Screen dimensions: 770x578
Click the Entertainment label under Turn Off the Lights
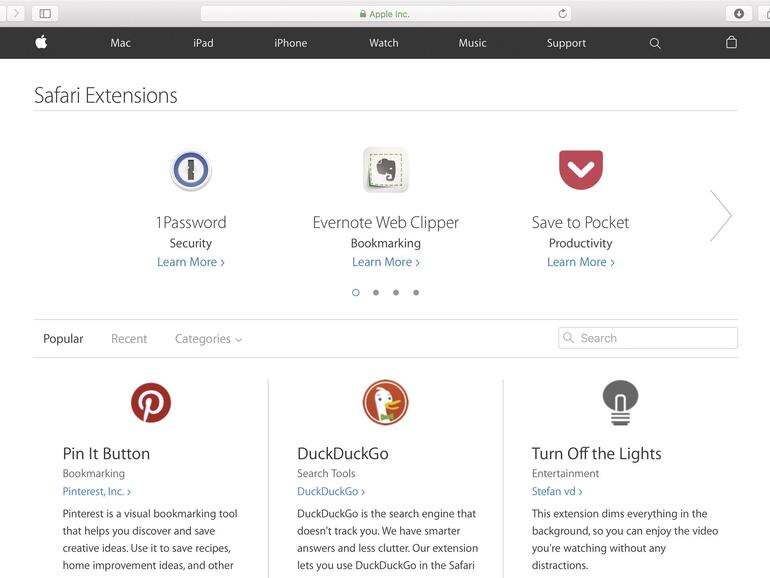[x=565, y=473]
